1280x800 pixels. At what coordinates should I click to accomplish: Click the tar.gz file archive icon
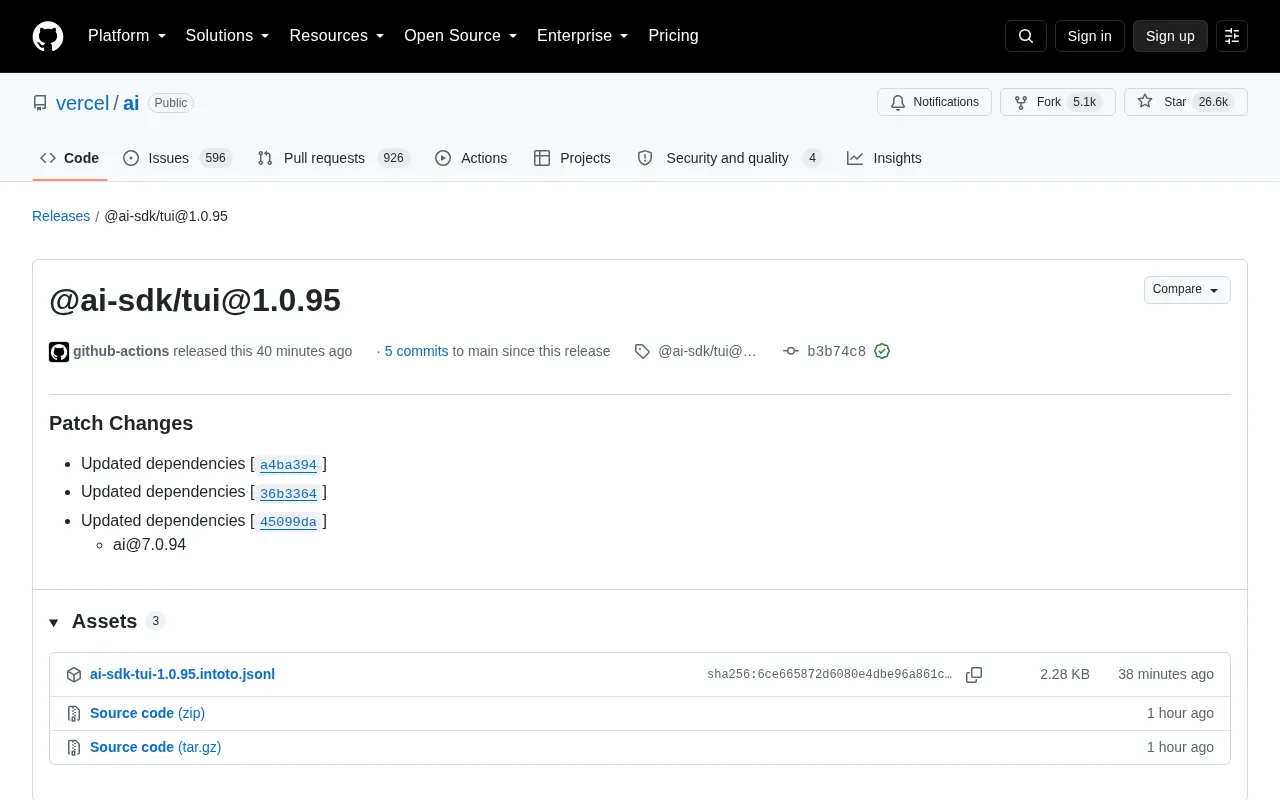(x=74, y=748)
